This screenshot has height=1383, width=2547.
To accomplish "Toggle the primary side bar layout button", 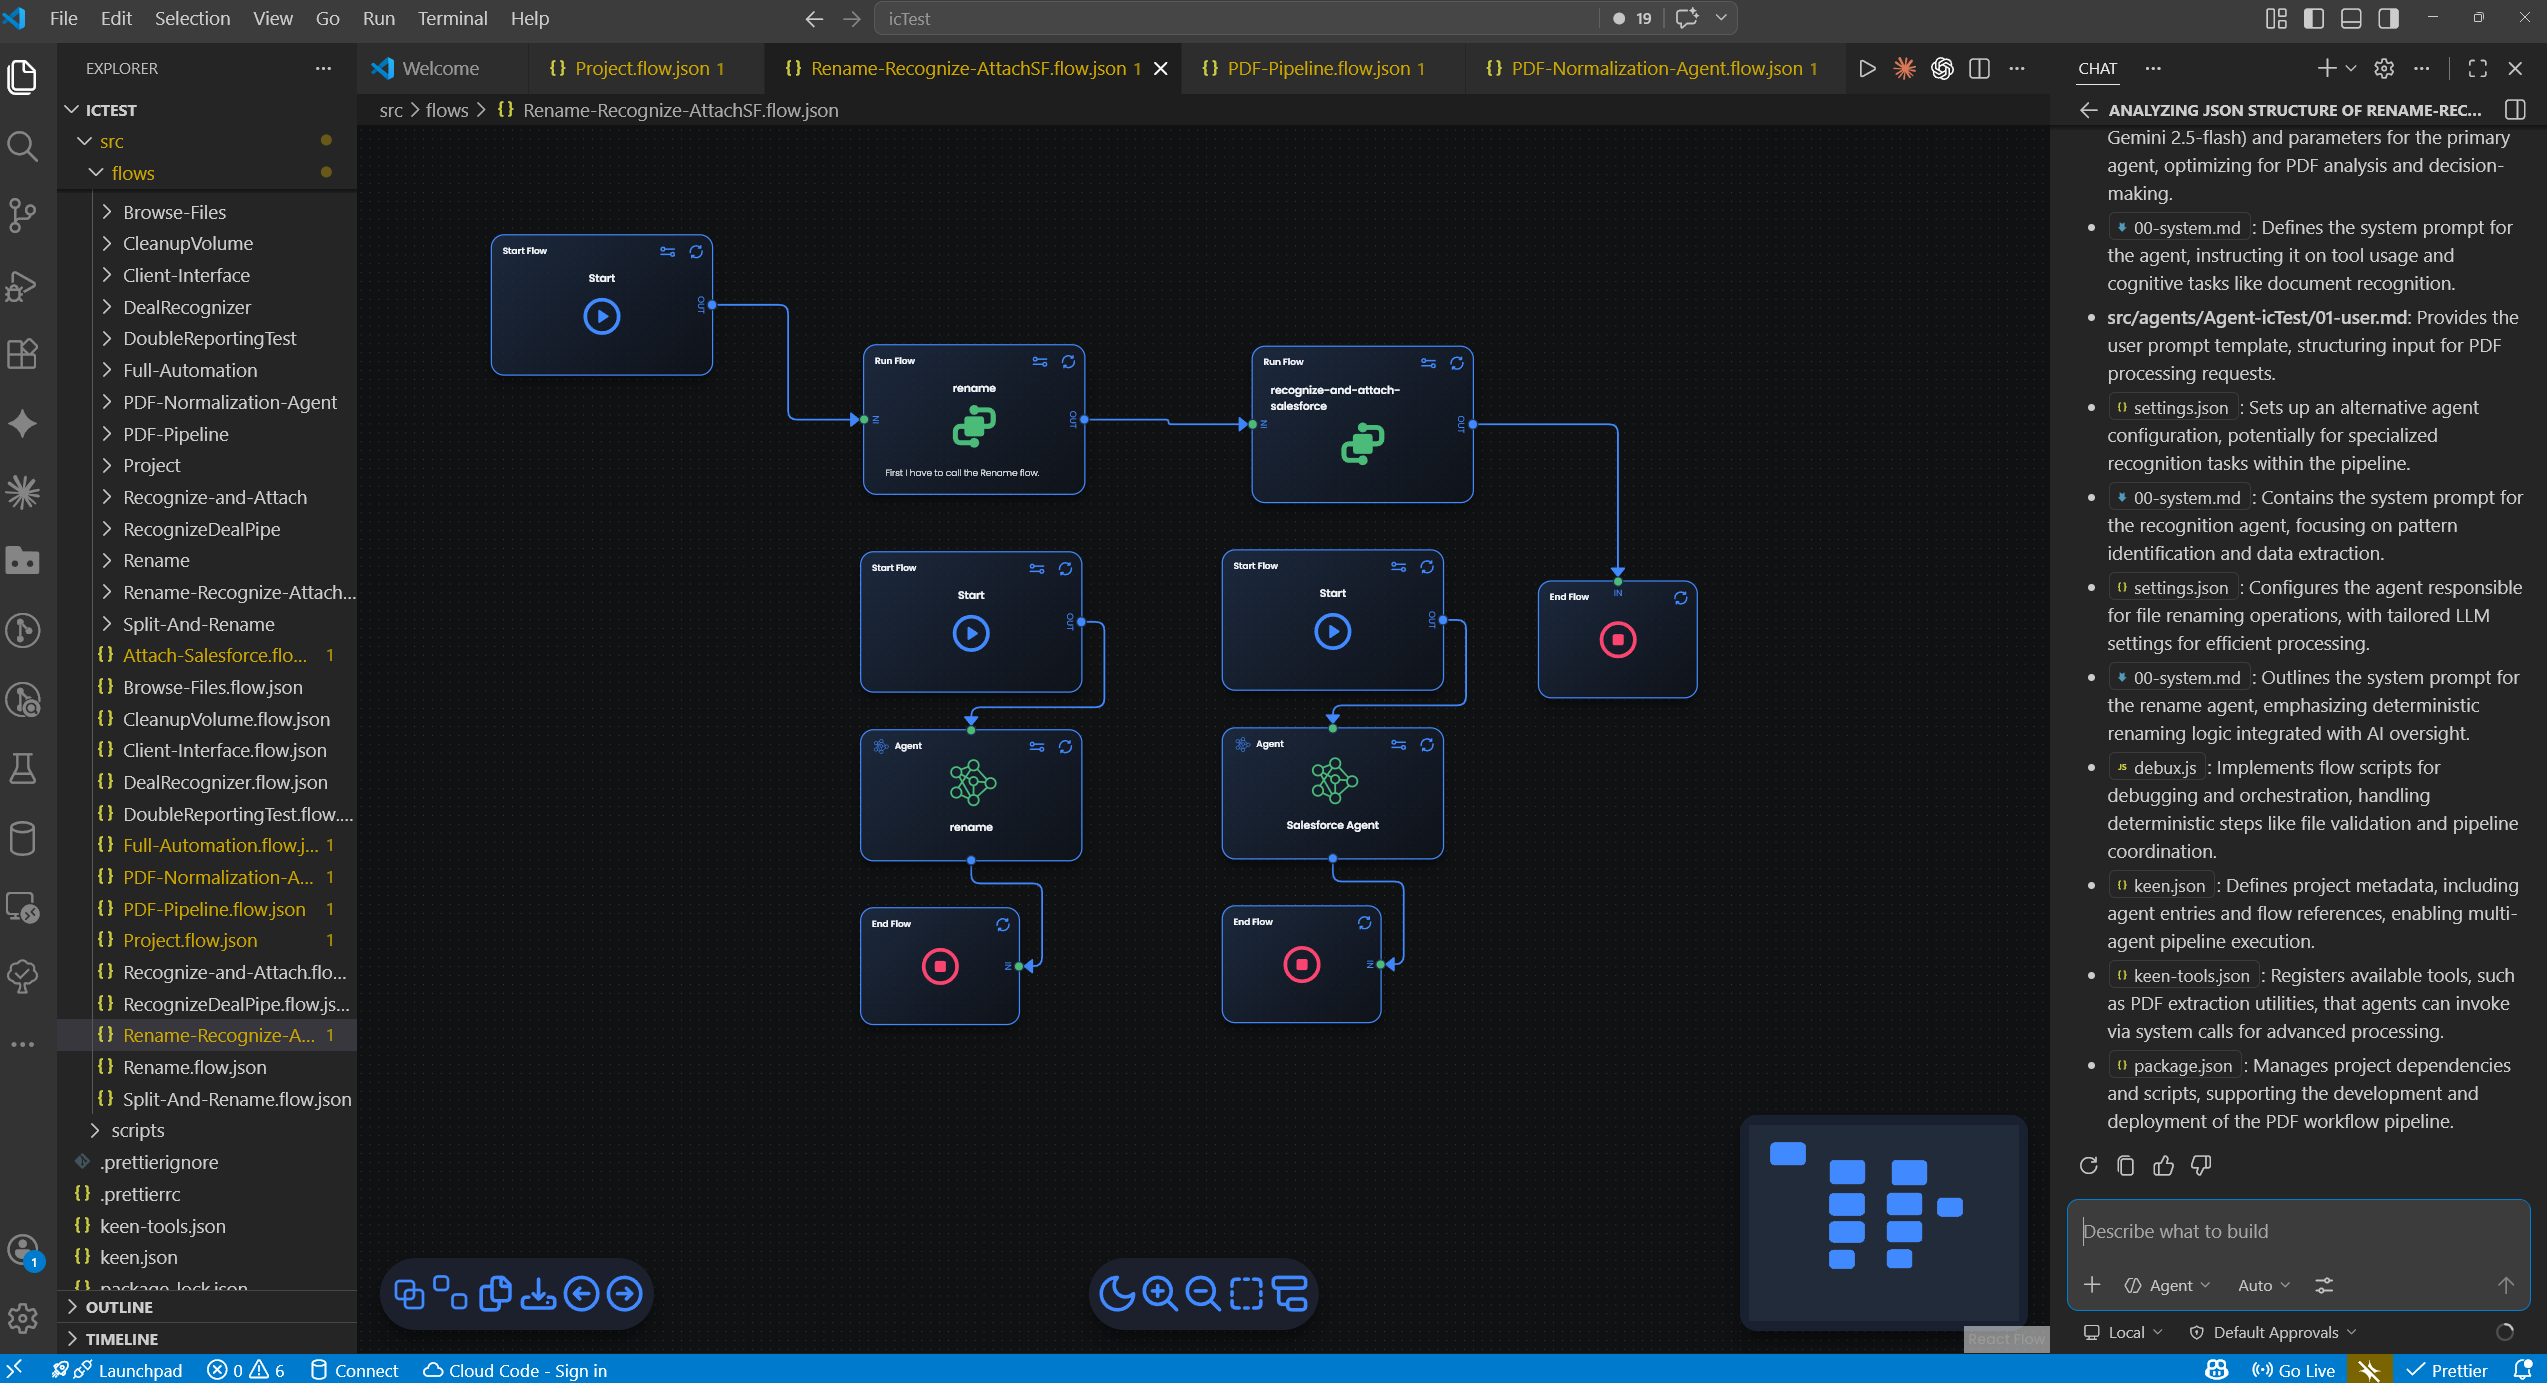I will [2314, 18].
